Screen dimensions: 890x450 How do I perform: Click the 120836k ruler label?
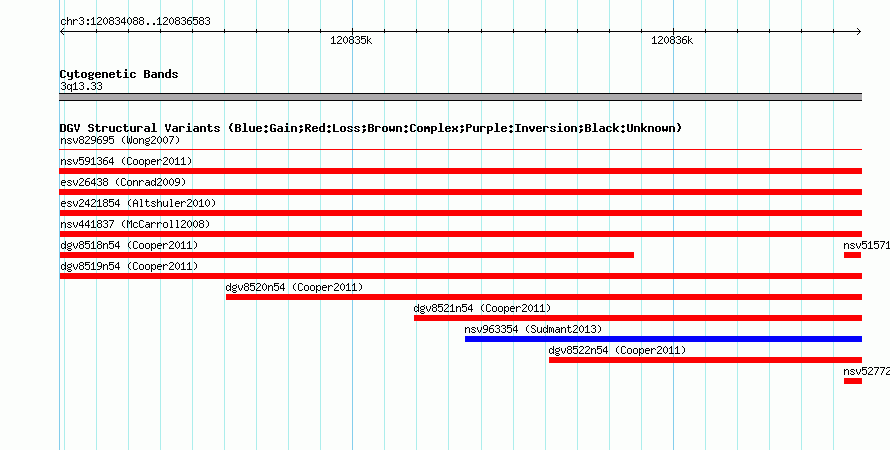pos(672,40)
